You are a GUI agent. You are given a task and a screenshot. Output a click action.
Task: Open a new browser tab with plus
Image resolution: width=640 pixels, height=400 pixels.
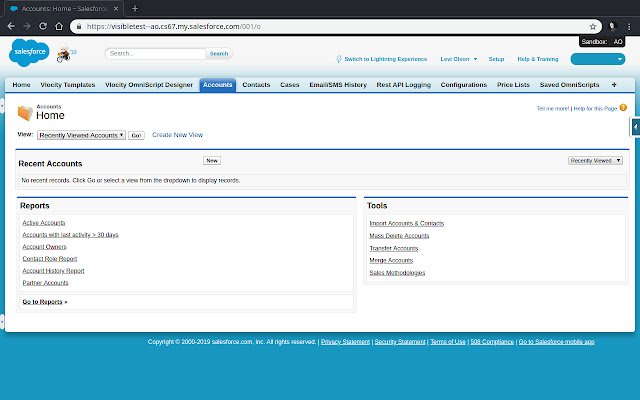[135, 8]
